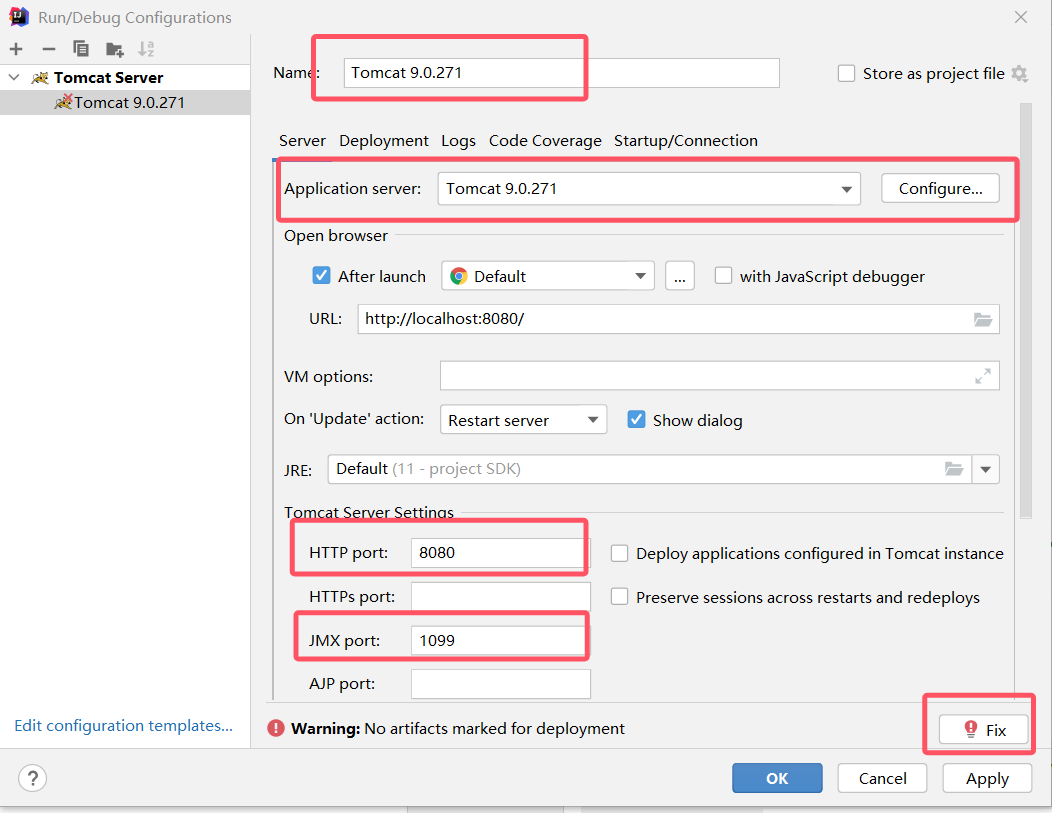The width and height of the screenshot is (1052, 813).
Task: Click the red warning icon beside Warning text
Action: pyautogui.click(x=276, y=728)
